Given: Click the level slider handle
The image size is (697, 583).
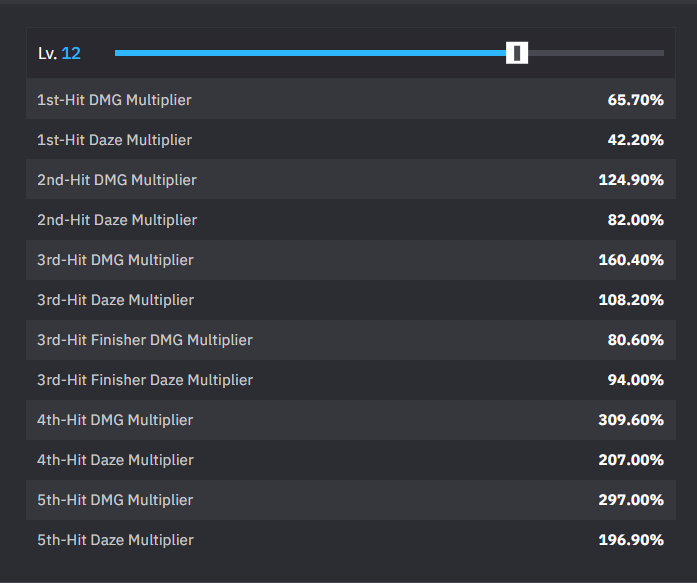Looking at the screenshot, I should [517, 53].
